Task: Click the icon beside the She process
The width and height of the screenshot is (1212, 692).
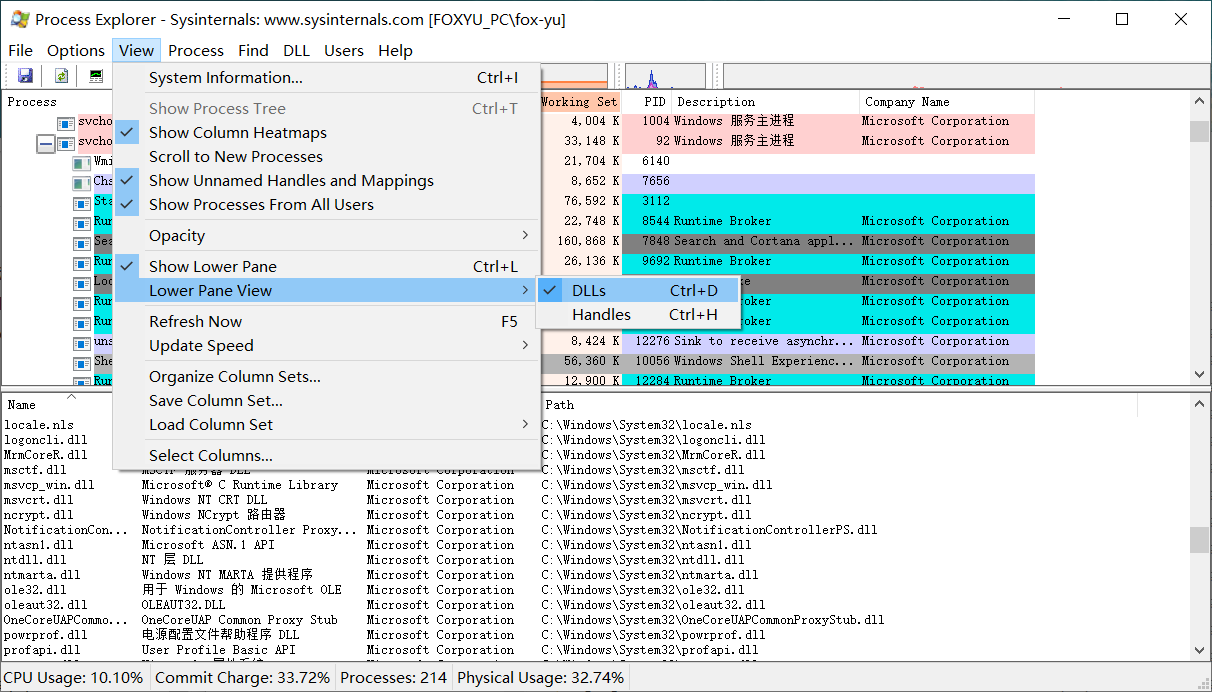Action: (x=82, y=363)
